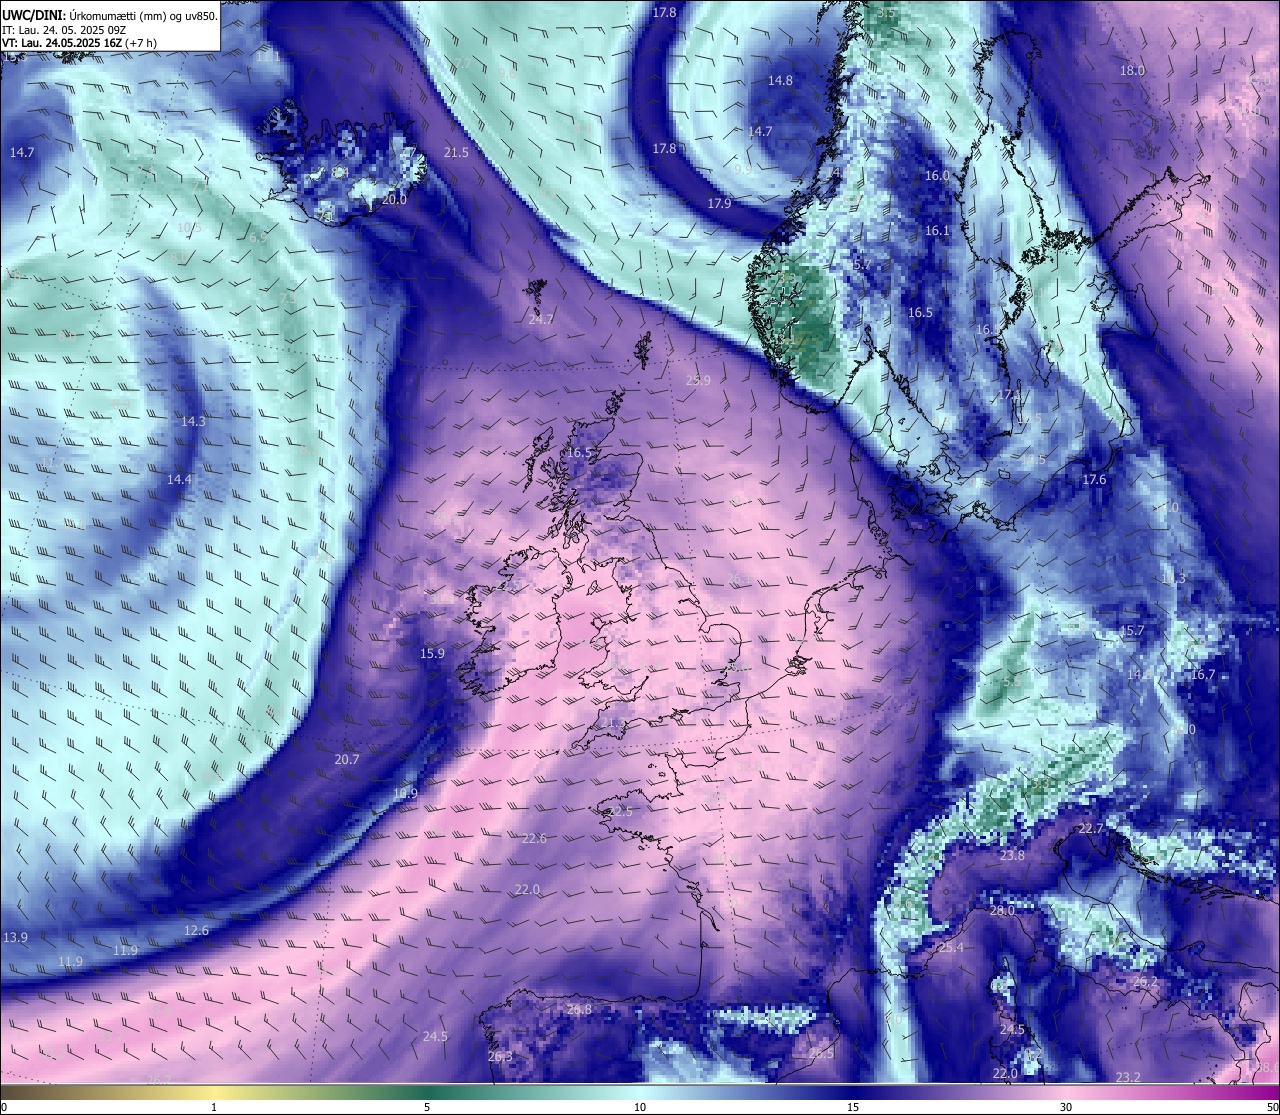Click the 26.8 value label
The width and height of the screenshot is (1280, 1115).
(x=579, y=1009)
